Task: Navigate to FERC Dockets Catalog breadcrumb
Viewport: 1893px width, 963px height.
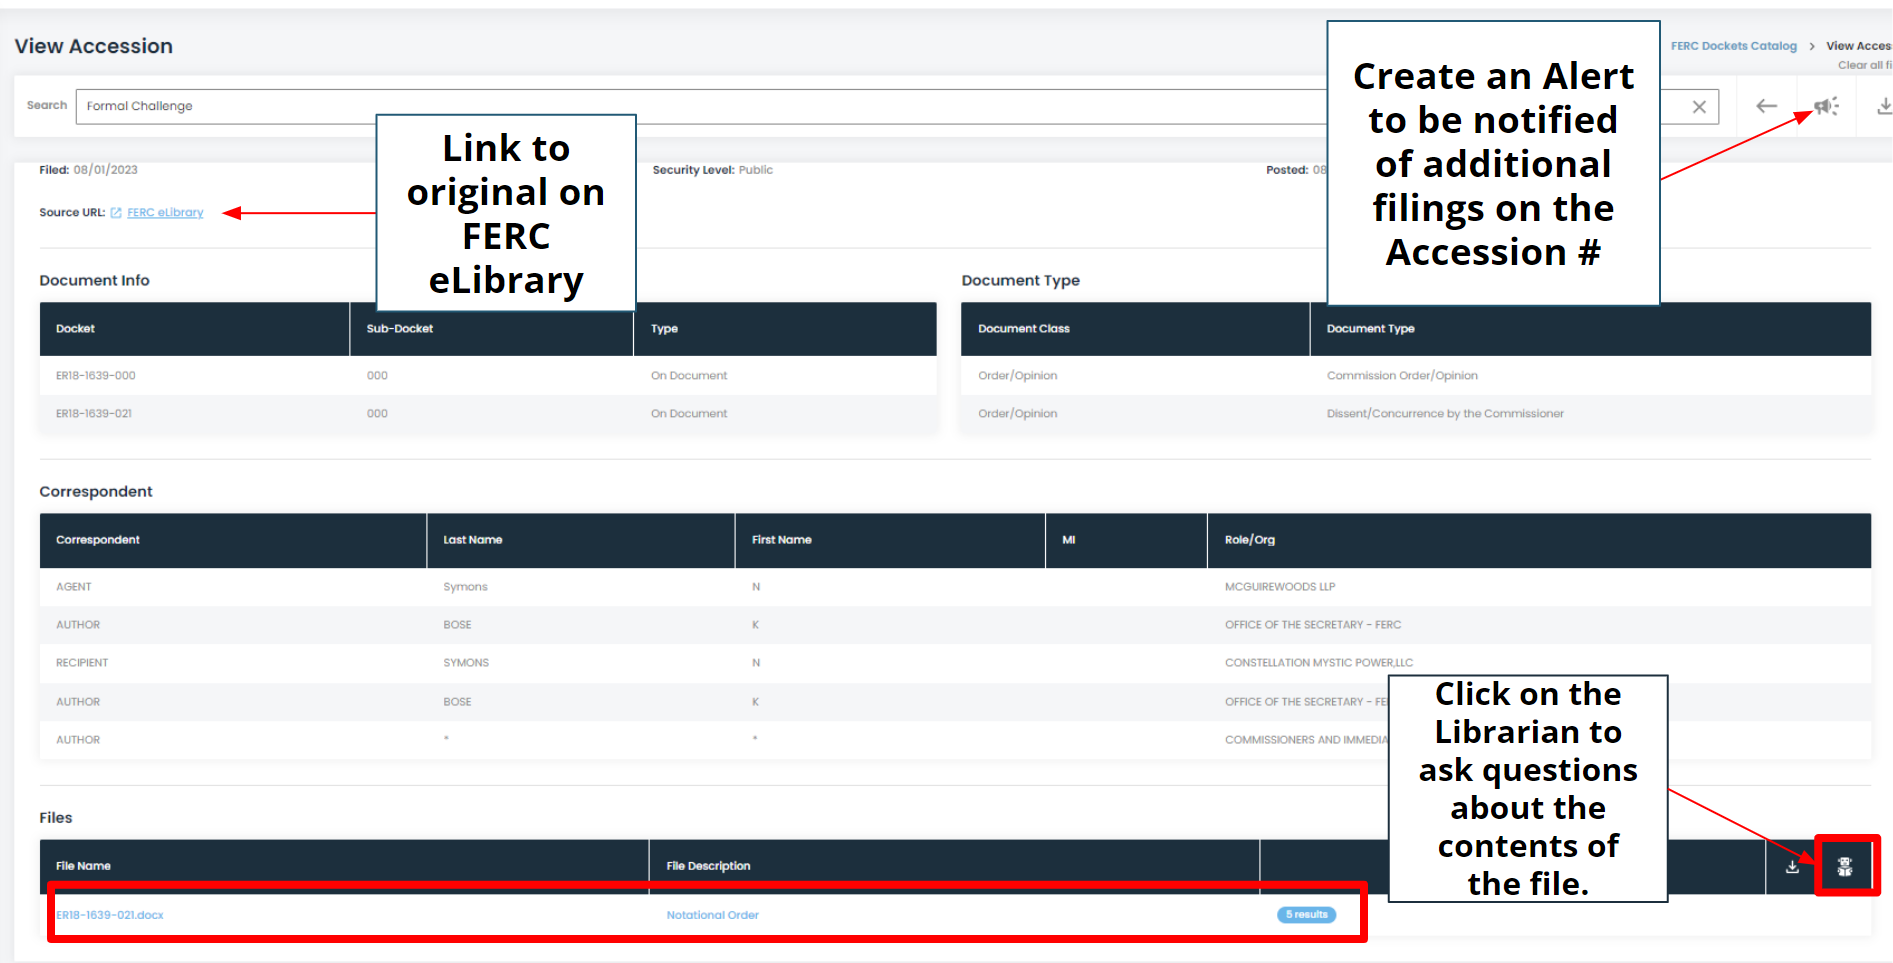Action: [1733, 46]
